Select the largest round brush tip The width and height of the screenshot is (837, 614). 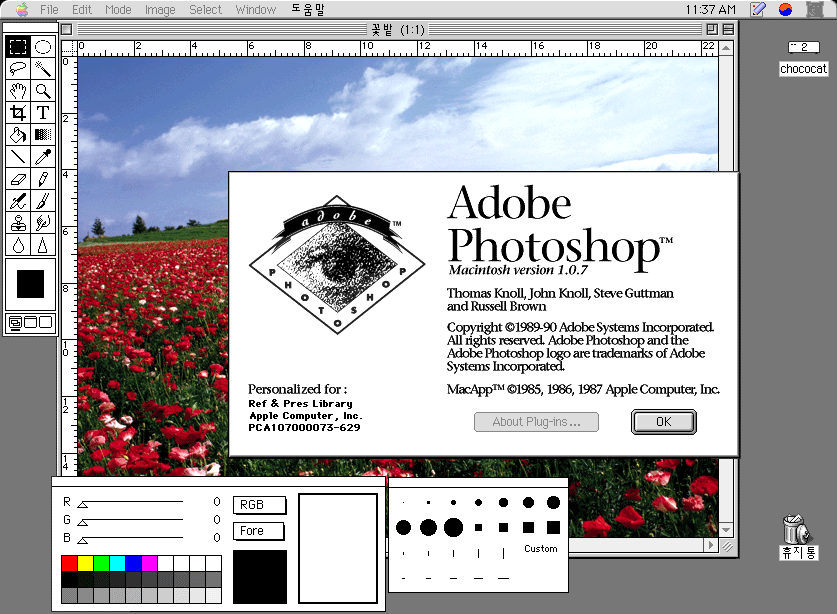point(453,528)
